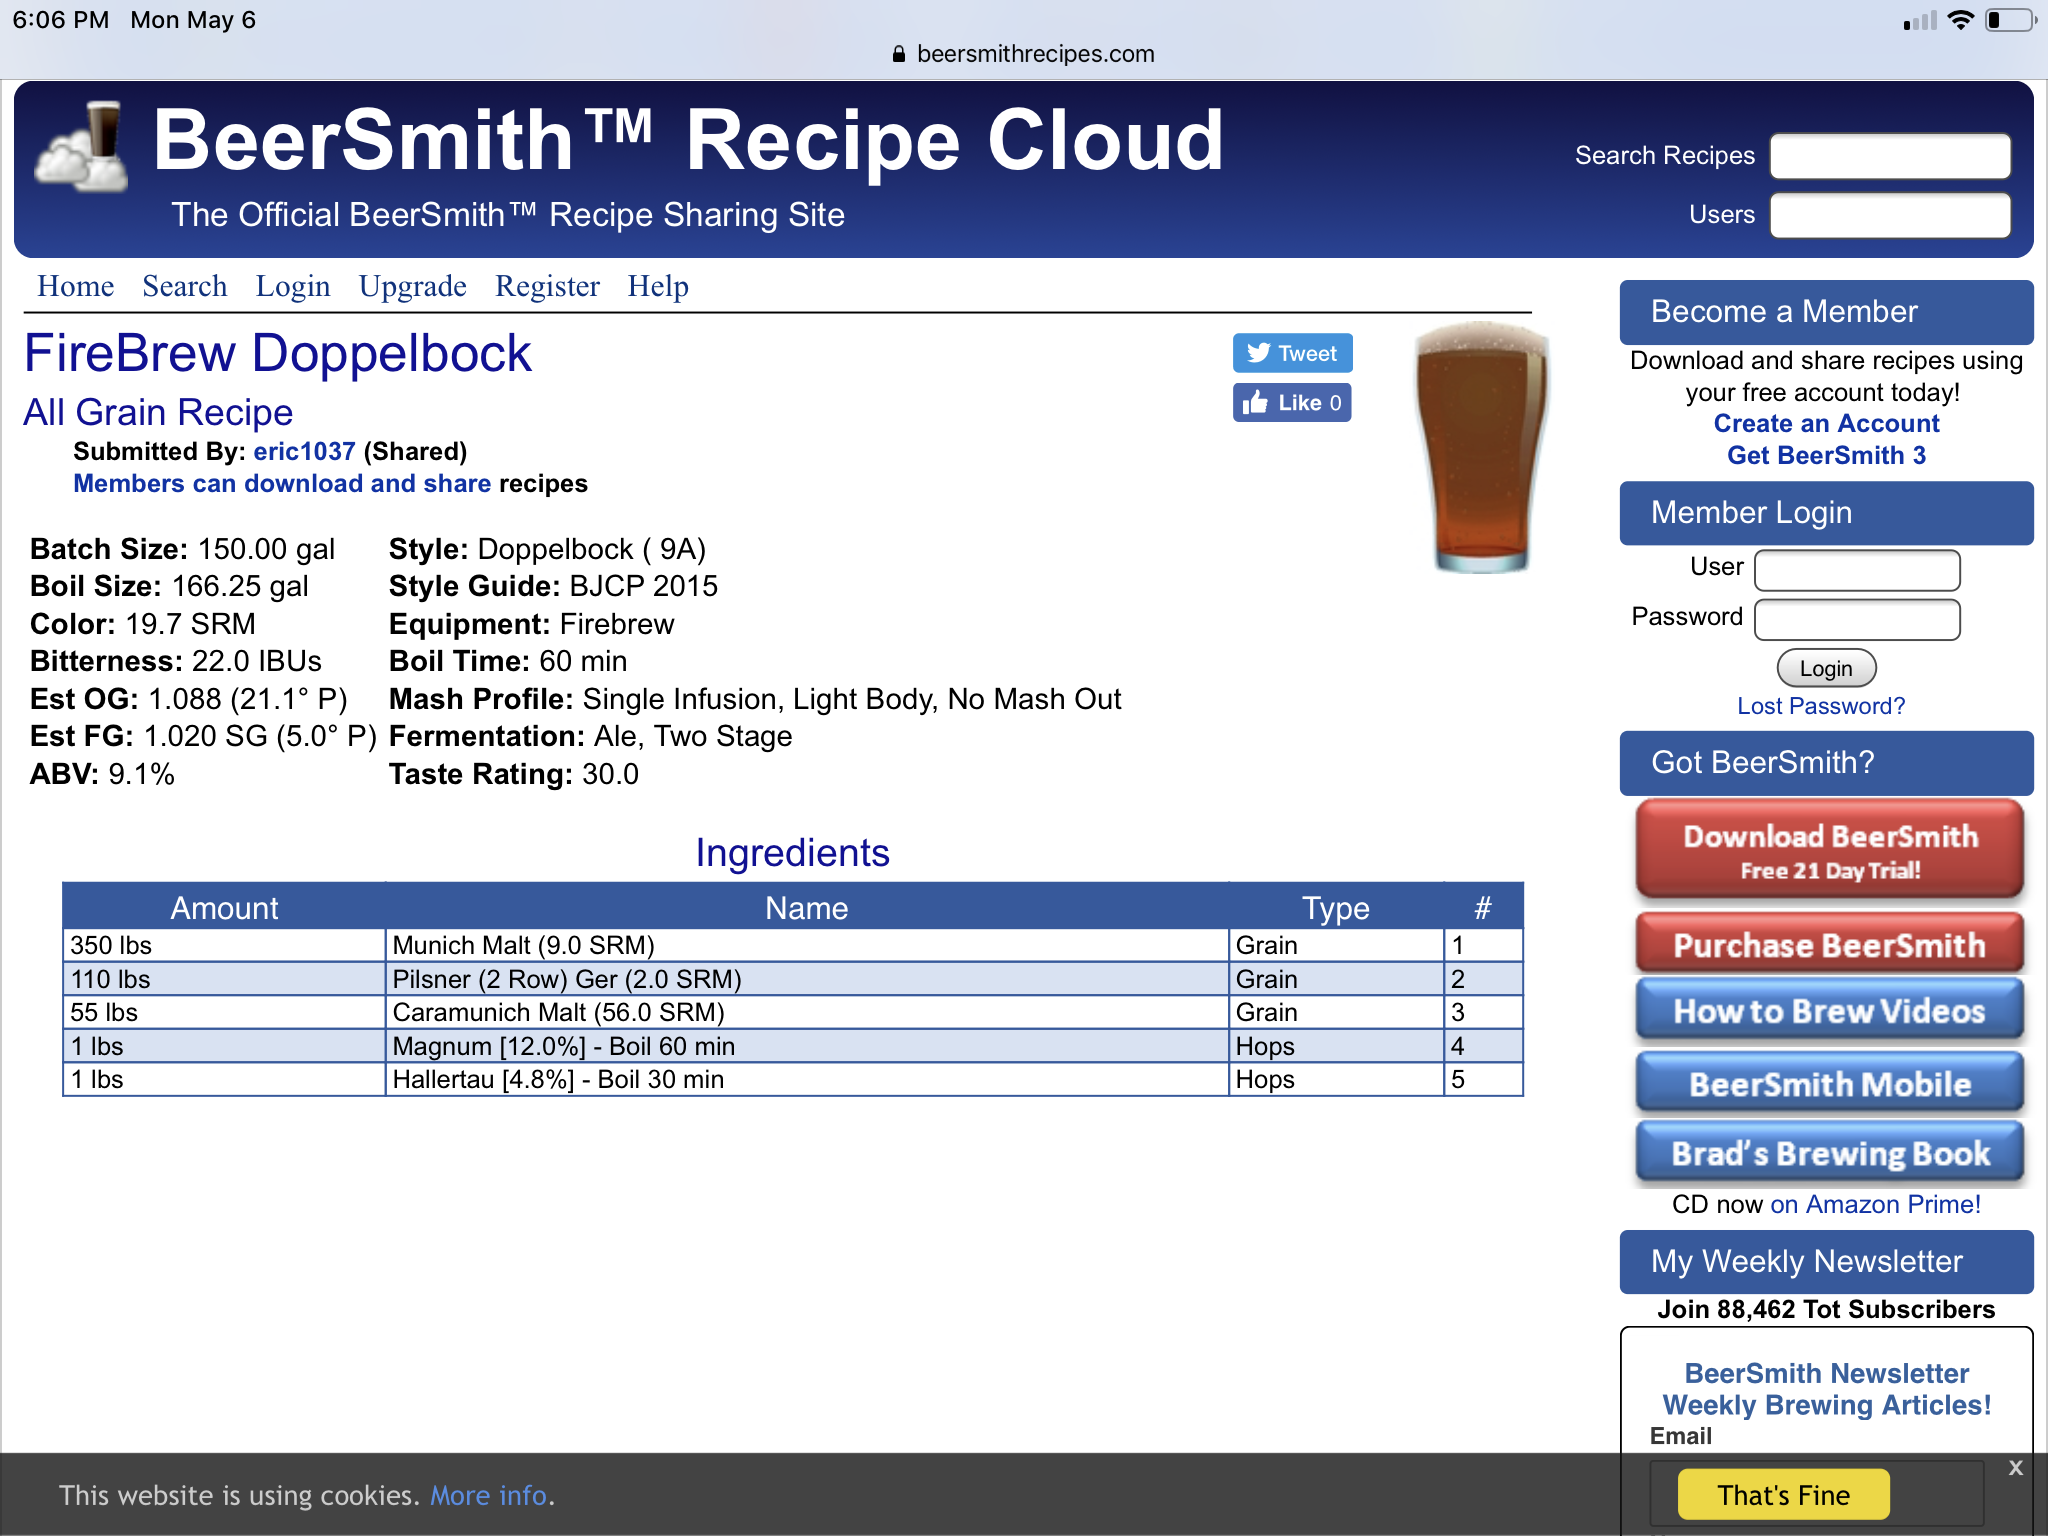The width and height of the screenshot is (2048, 1536).
Task: Open the Register menu link
Action: coord(547,286)
